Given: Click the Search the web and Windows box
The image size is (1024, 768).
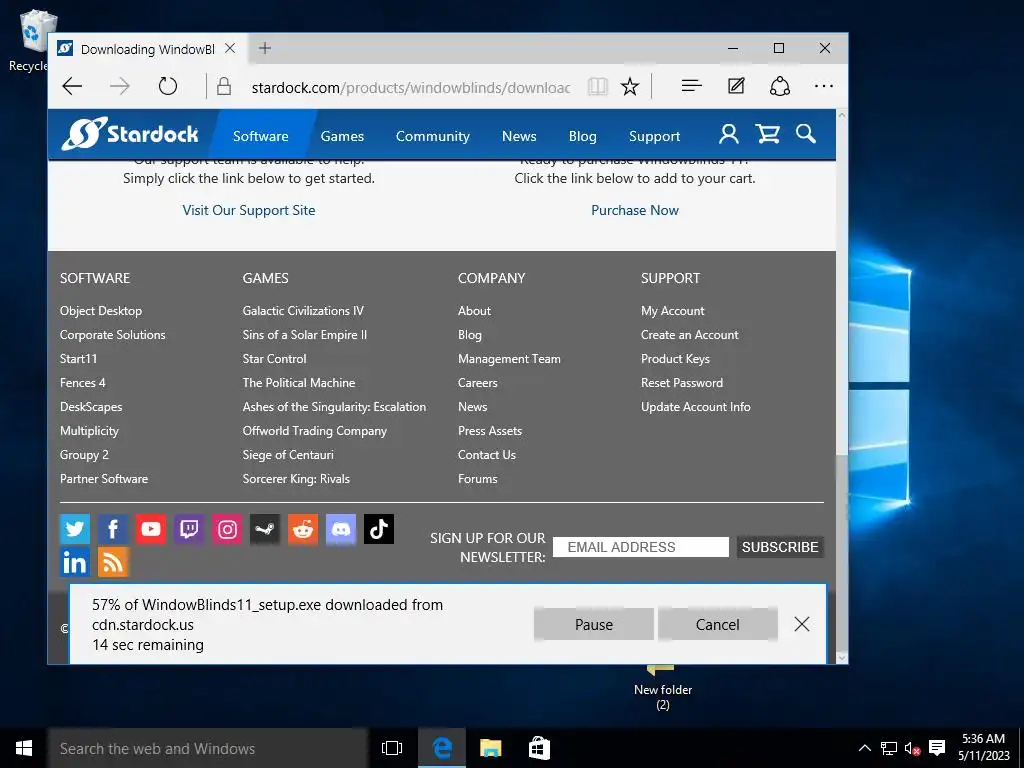Looking at the screenshot, I should (208, 748).
